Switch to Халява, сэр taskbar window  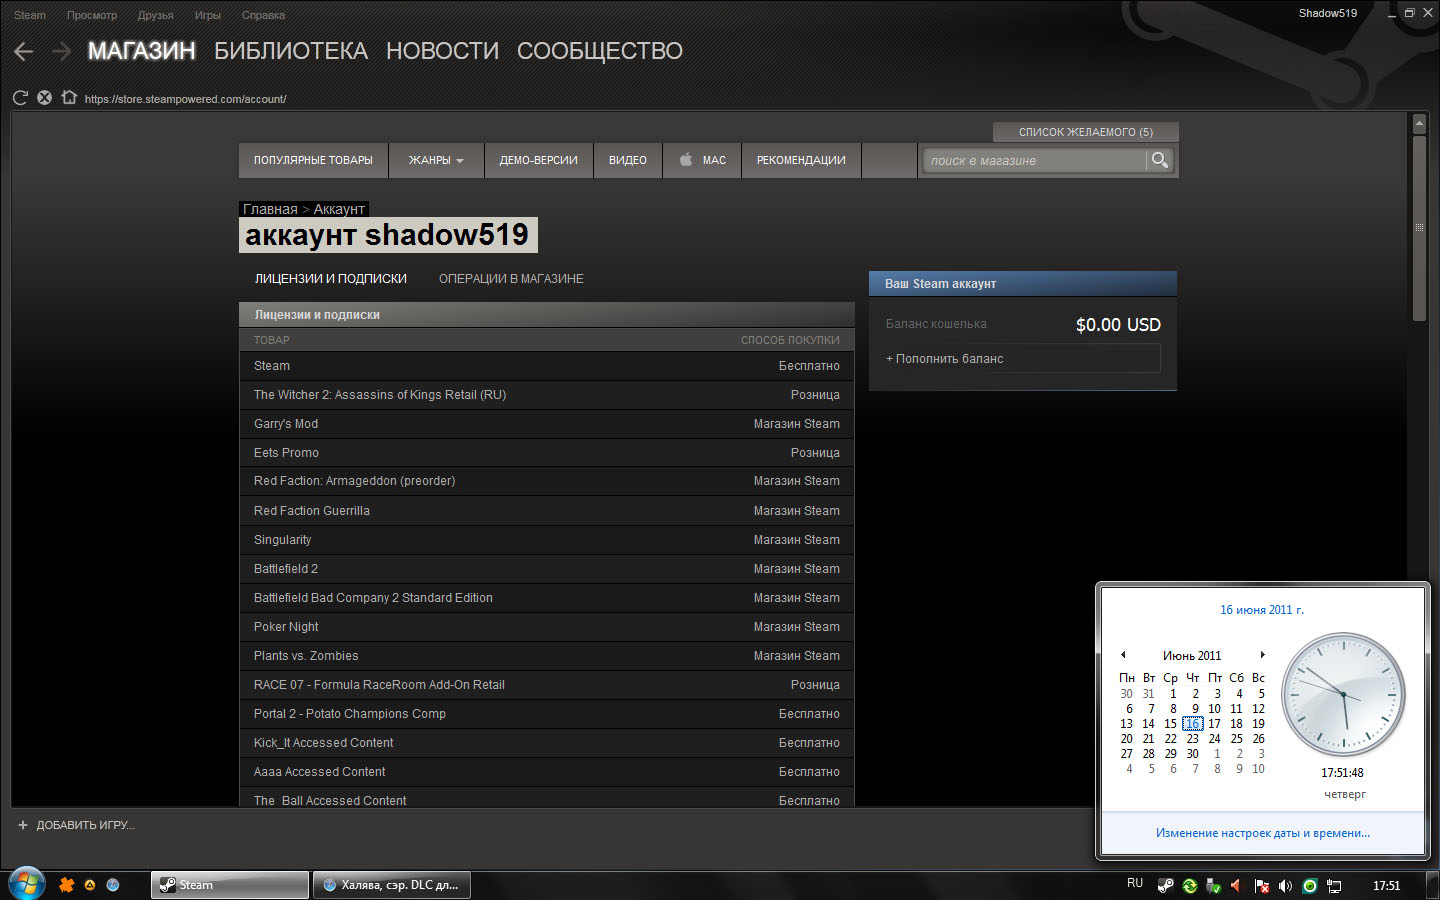(x=392, y=885)
